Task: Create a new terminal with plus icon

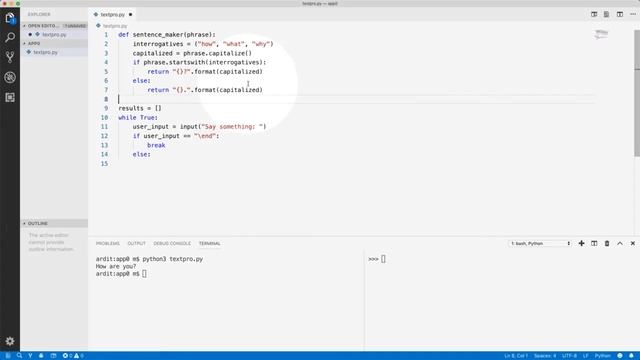Action: [x=581, y=243]
